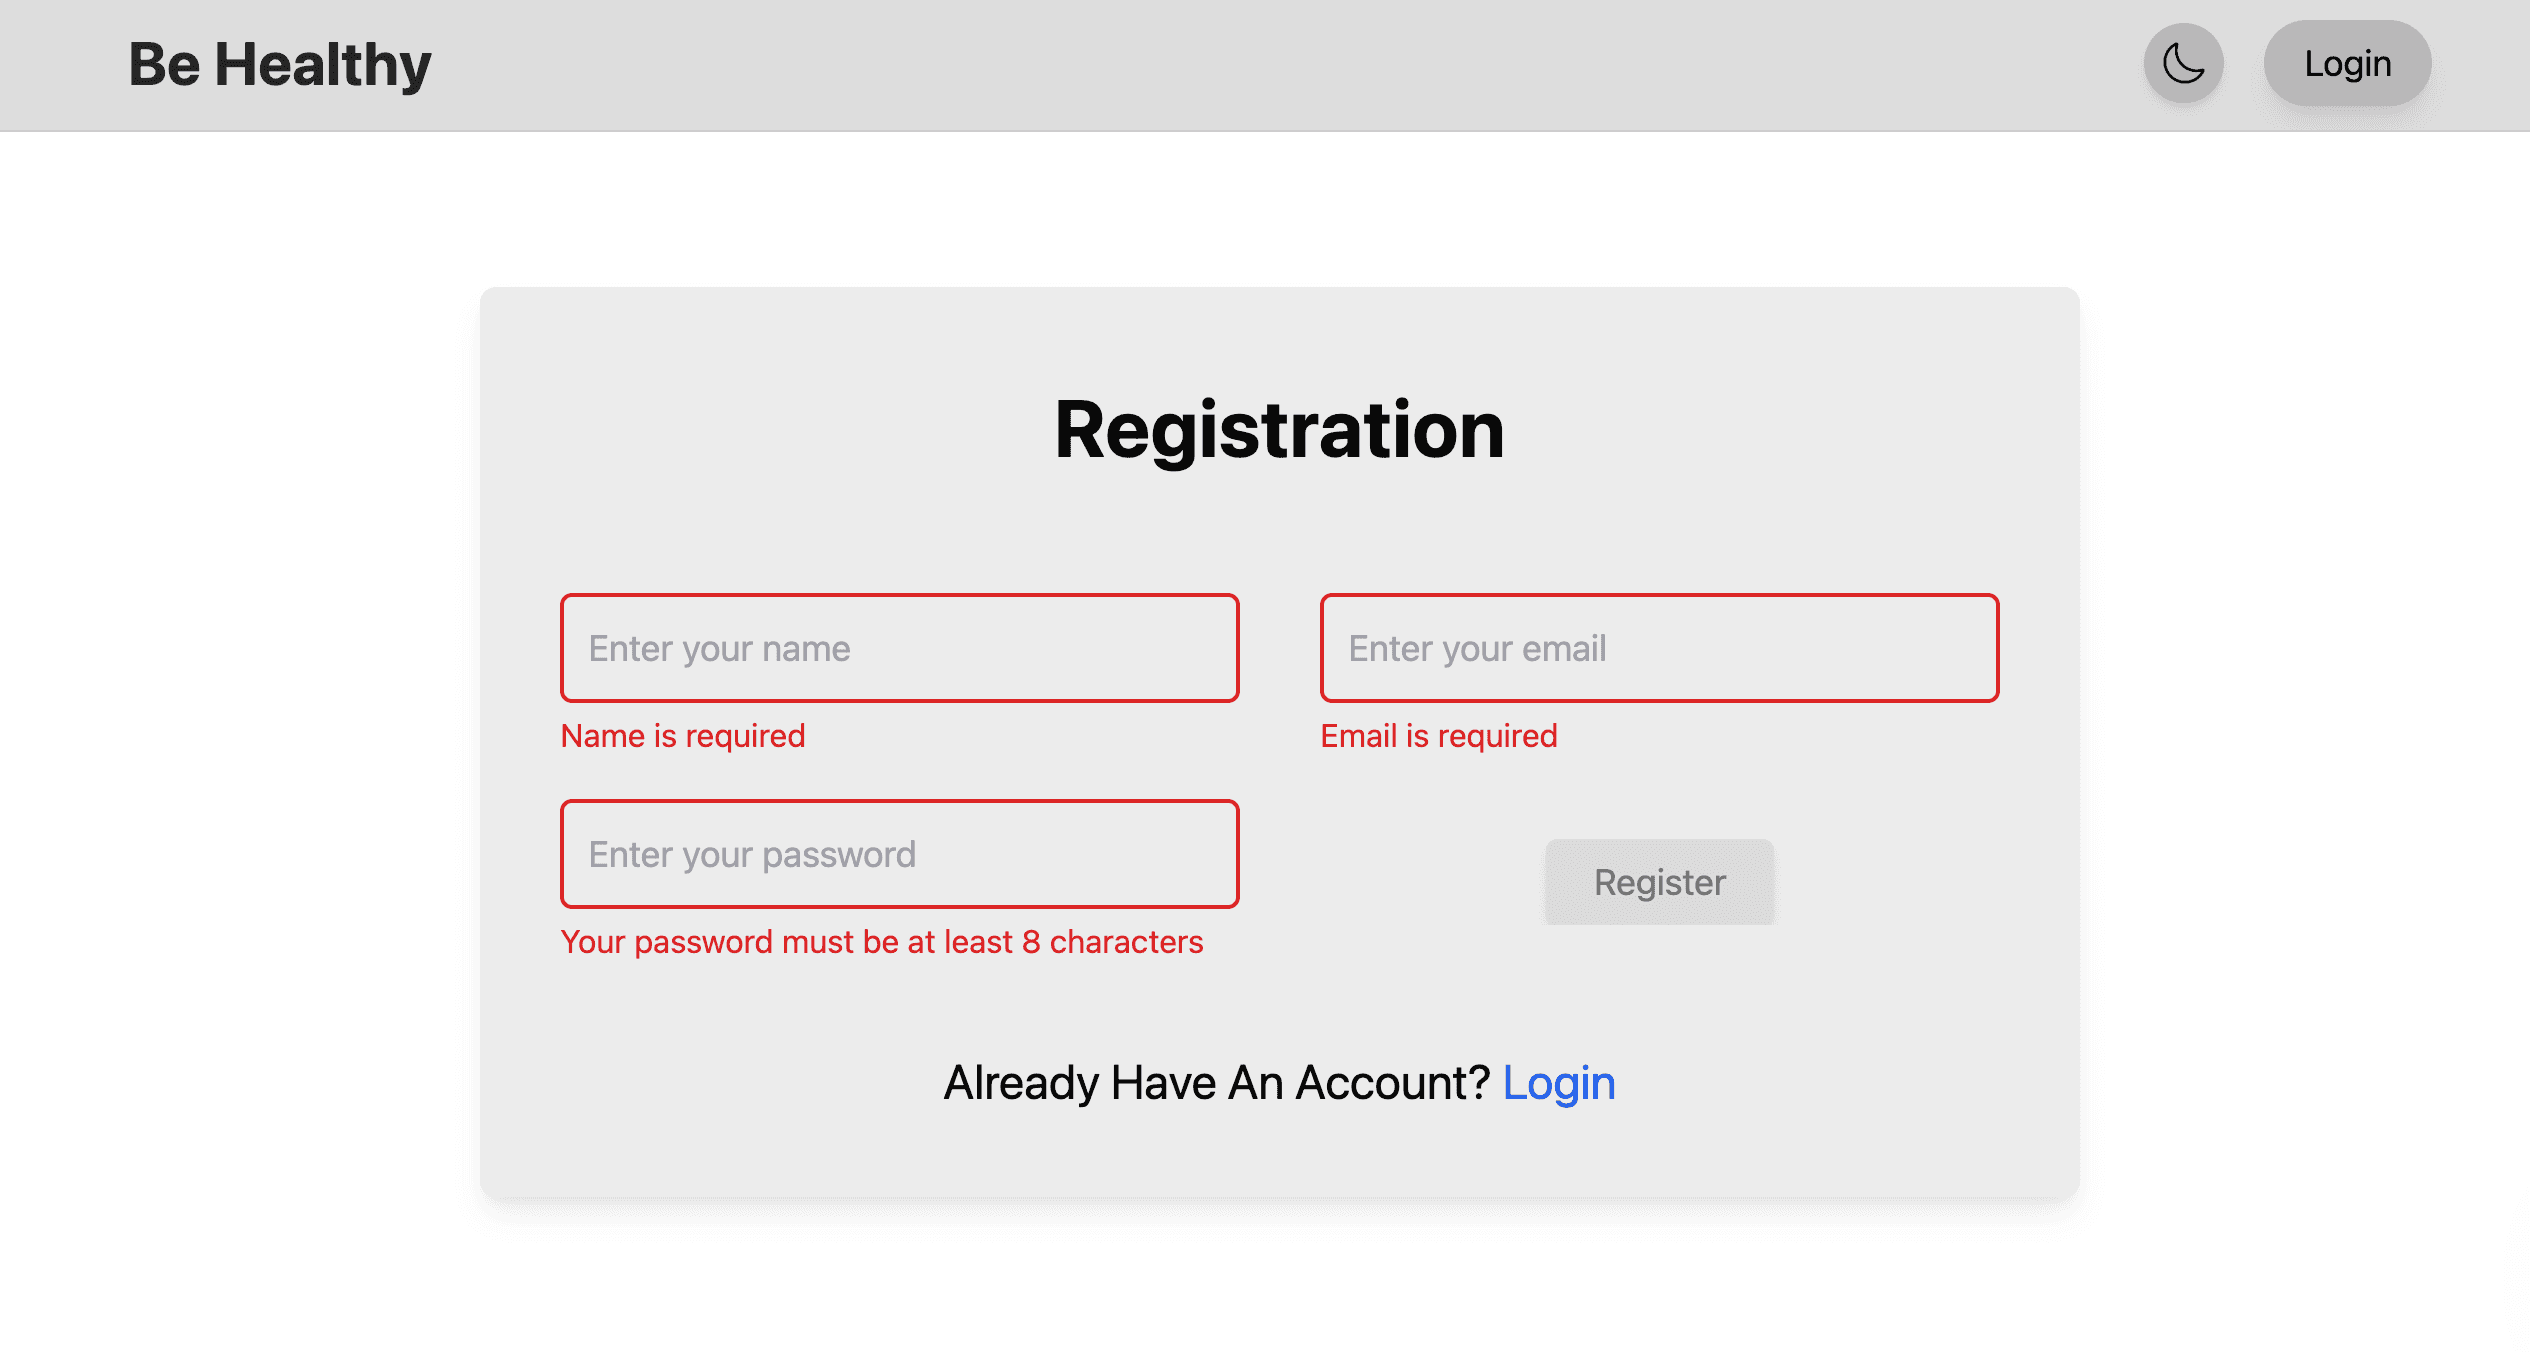
Task: Click the Name is required error message
Action: point(683,736)
